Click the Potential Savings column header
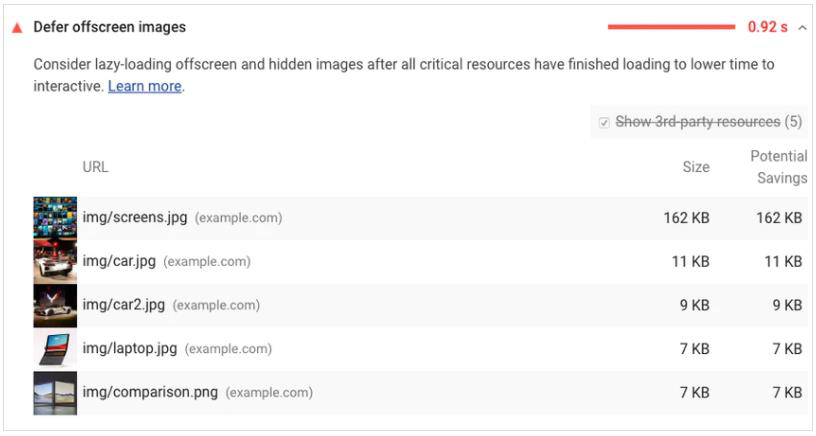This screenshot has height=436, width=816. [779, 167]
